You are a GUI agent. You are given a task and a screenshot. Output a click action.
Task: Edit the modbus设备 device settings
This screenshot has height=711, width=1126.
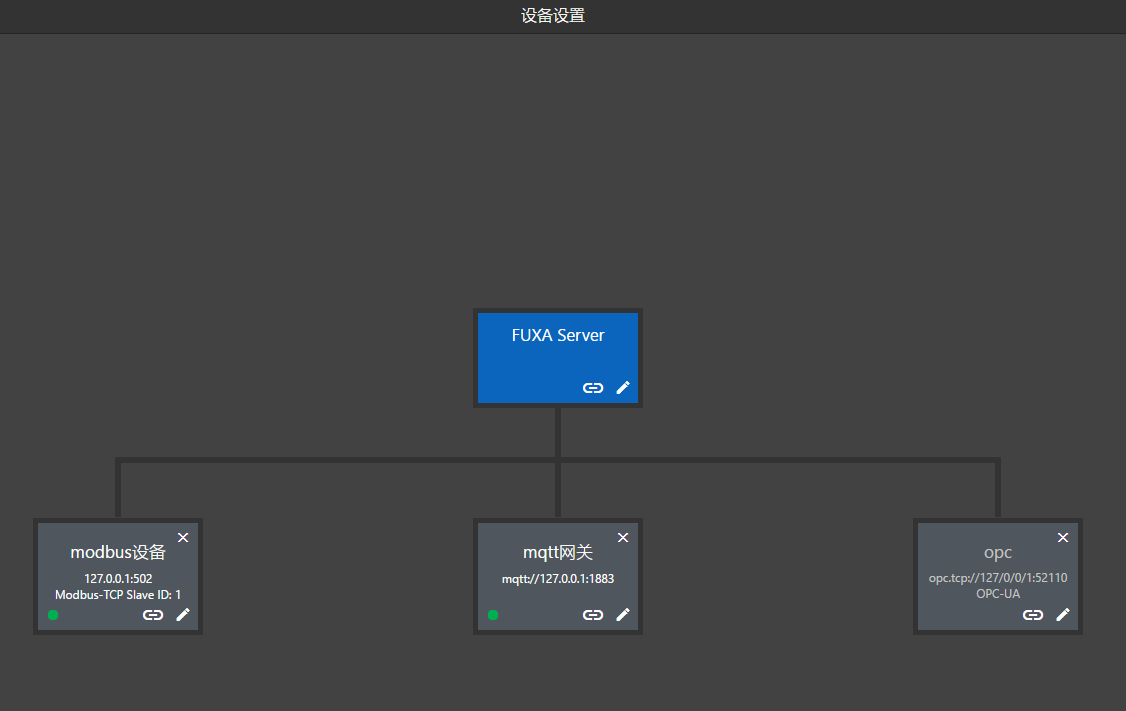(183, 615)
